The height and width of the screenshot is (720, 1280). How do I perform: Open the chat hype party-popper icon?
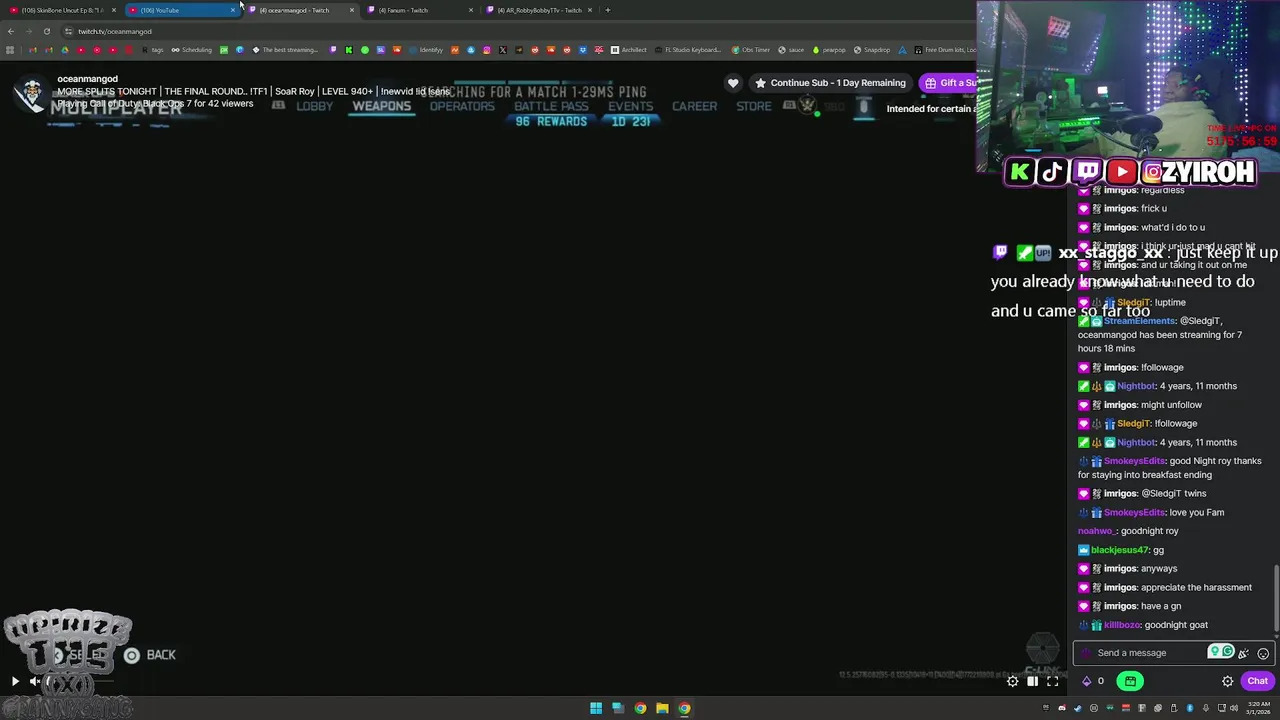point(1243,653)
